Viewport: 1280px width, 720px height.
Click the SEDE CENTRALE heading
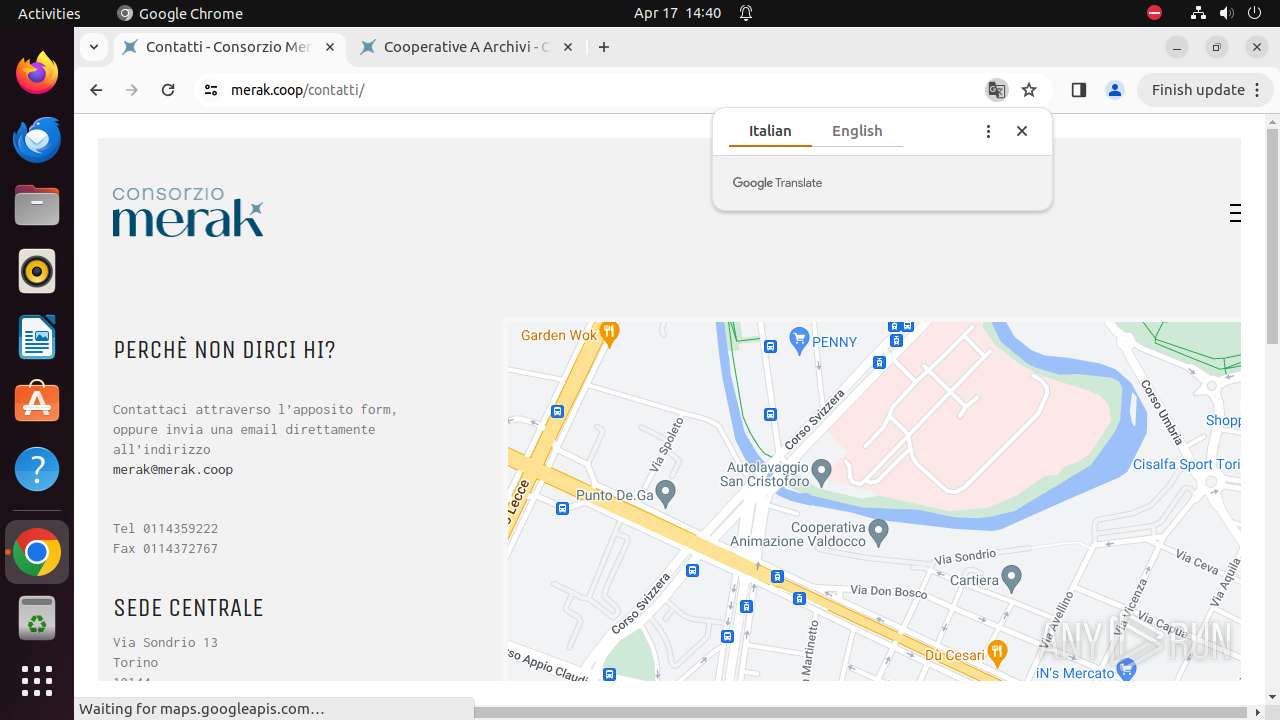point(188,608)
